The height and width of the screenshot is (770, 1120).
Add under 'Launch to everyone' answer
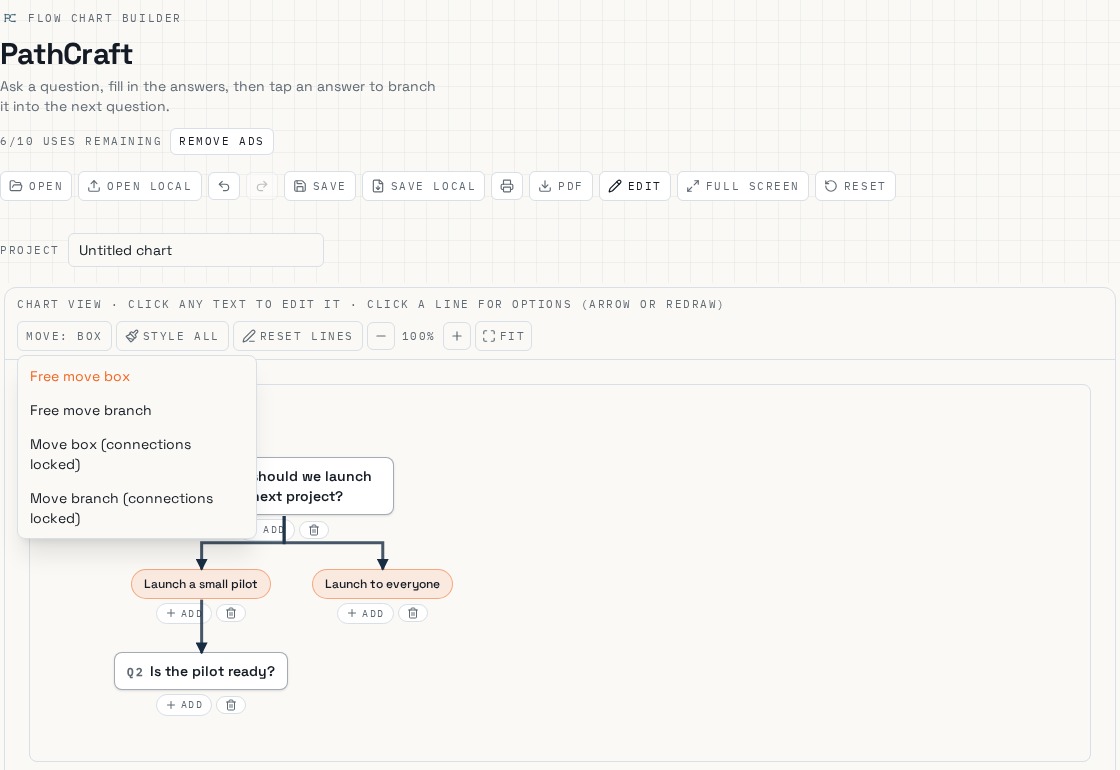click(x=365, y=614)
